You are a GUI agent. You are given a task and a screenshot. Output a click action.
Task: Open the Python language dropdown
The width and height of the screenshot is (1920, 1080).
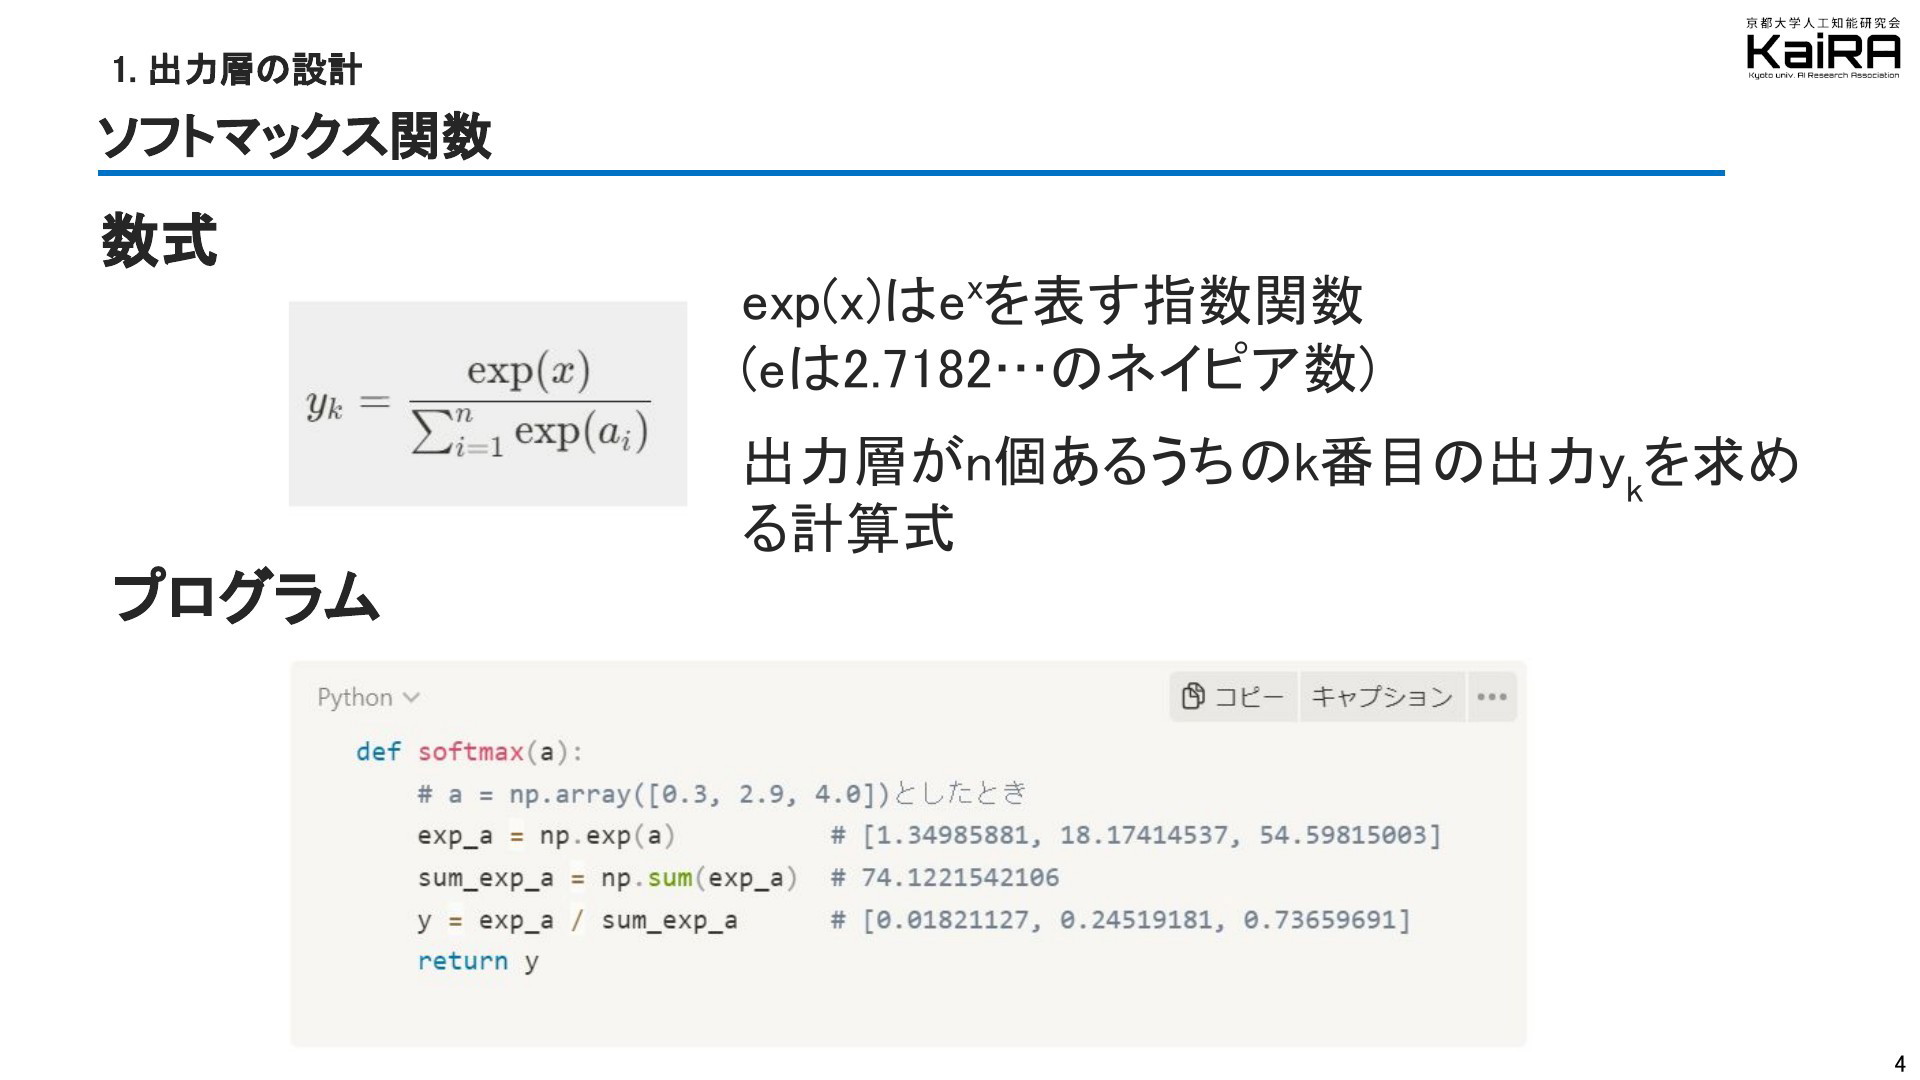[368, 697]
